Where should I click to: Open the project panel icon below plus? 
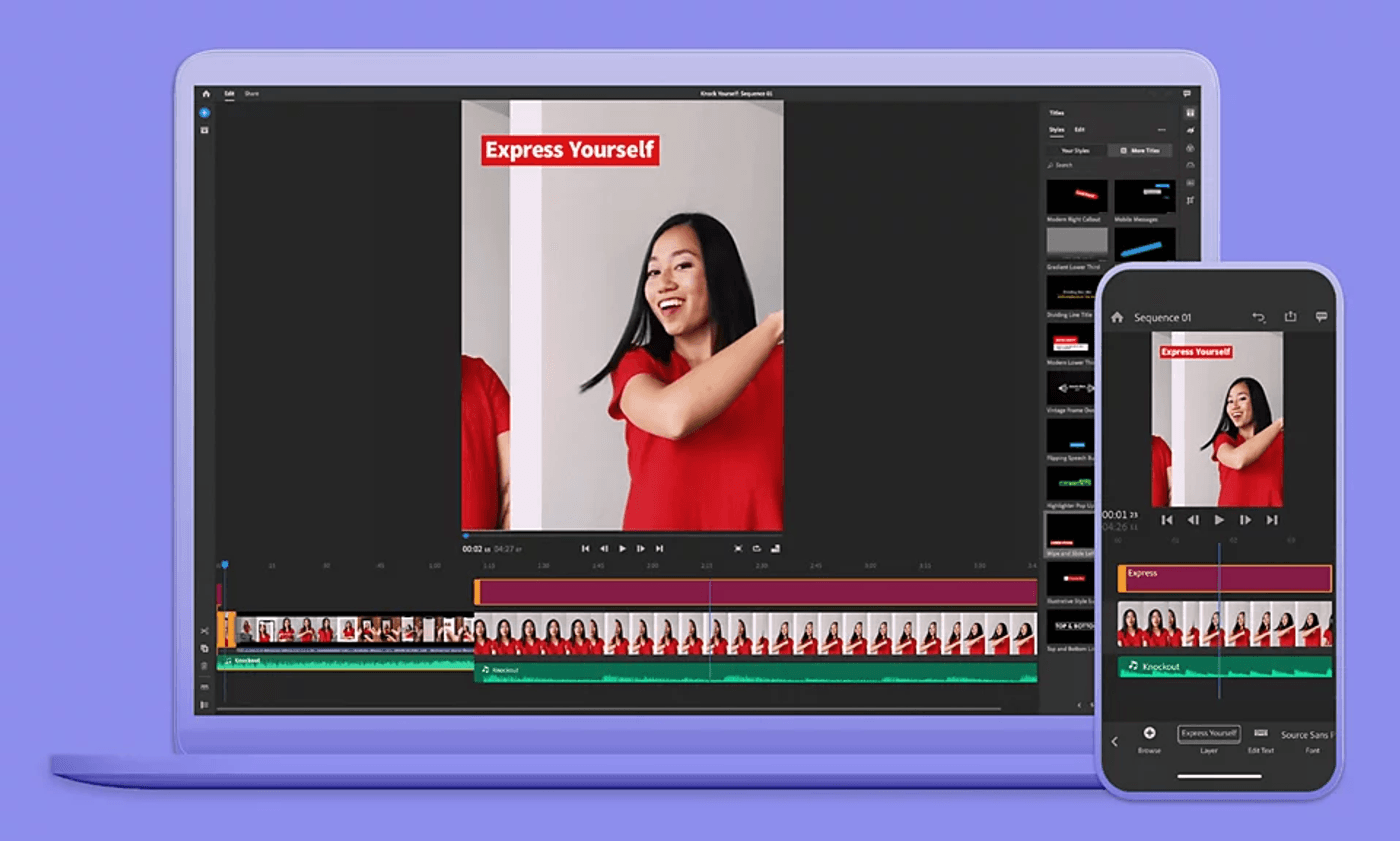204,130
